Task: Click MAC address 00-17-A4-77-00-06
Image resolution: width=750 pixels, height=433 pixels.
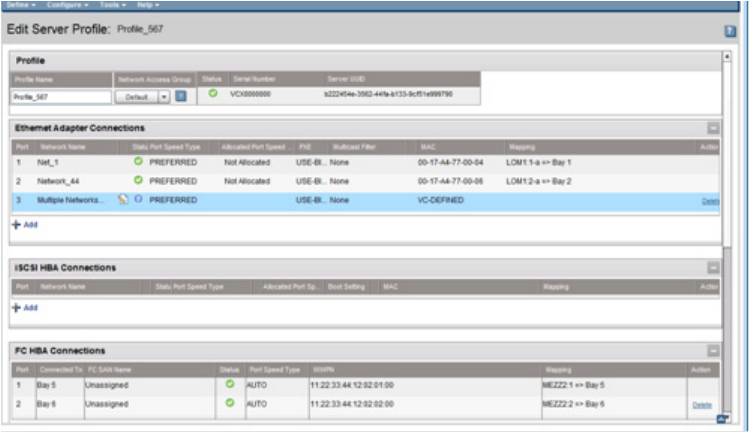Action: click(450, 181)
